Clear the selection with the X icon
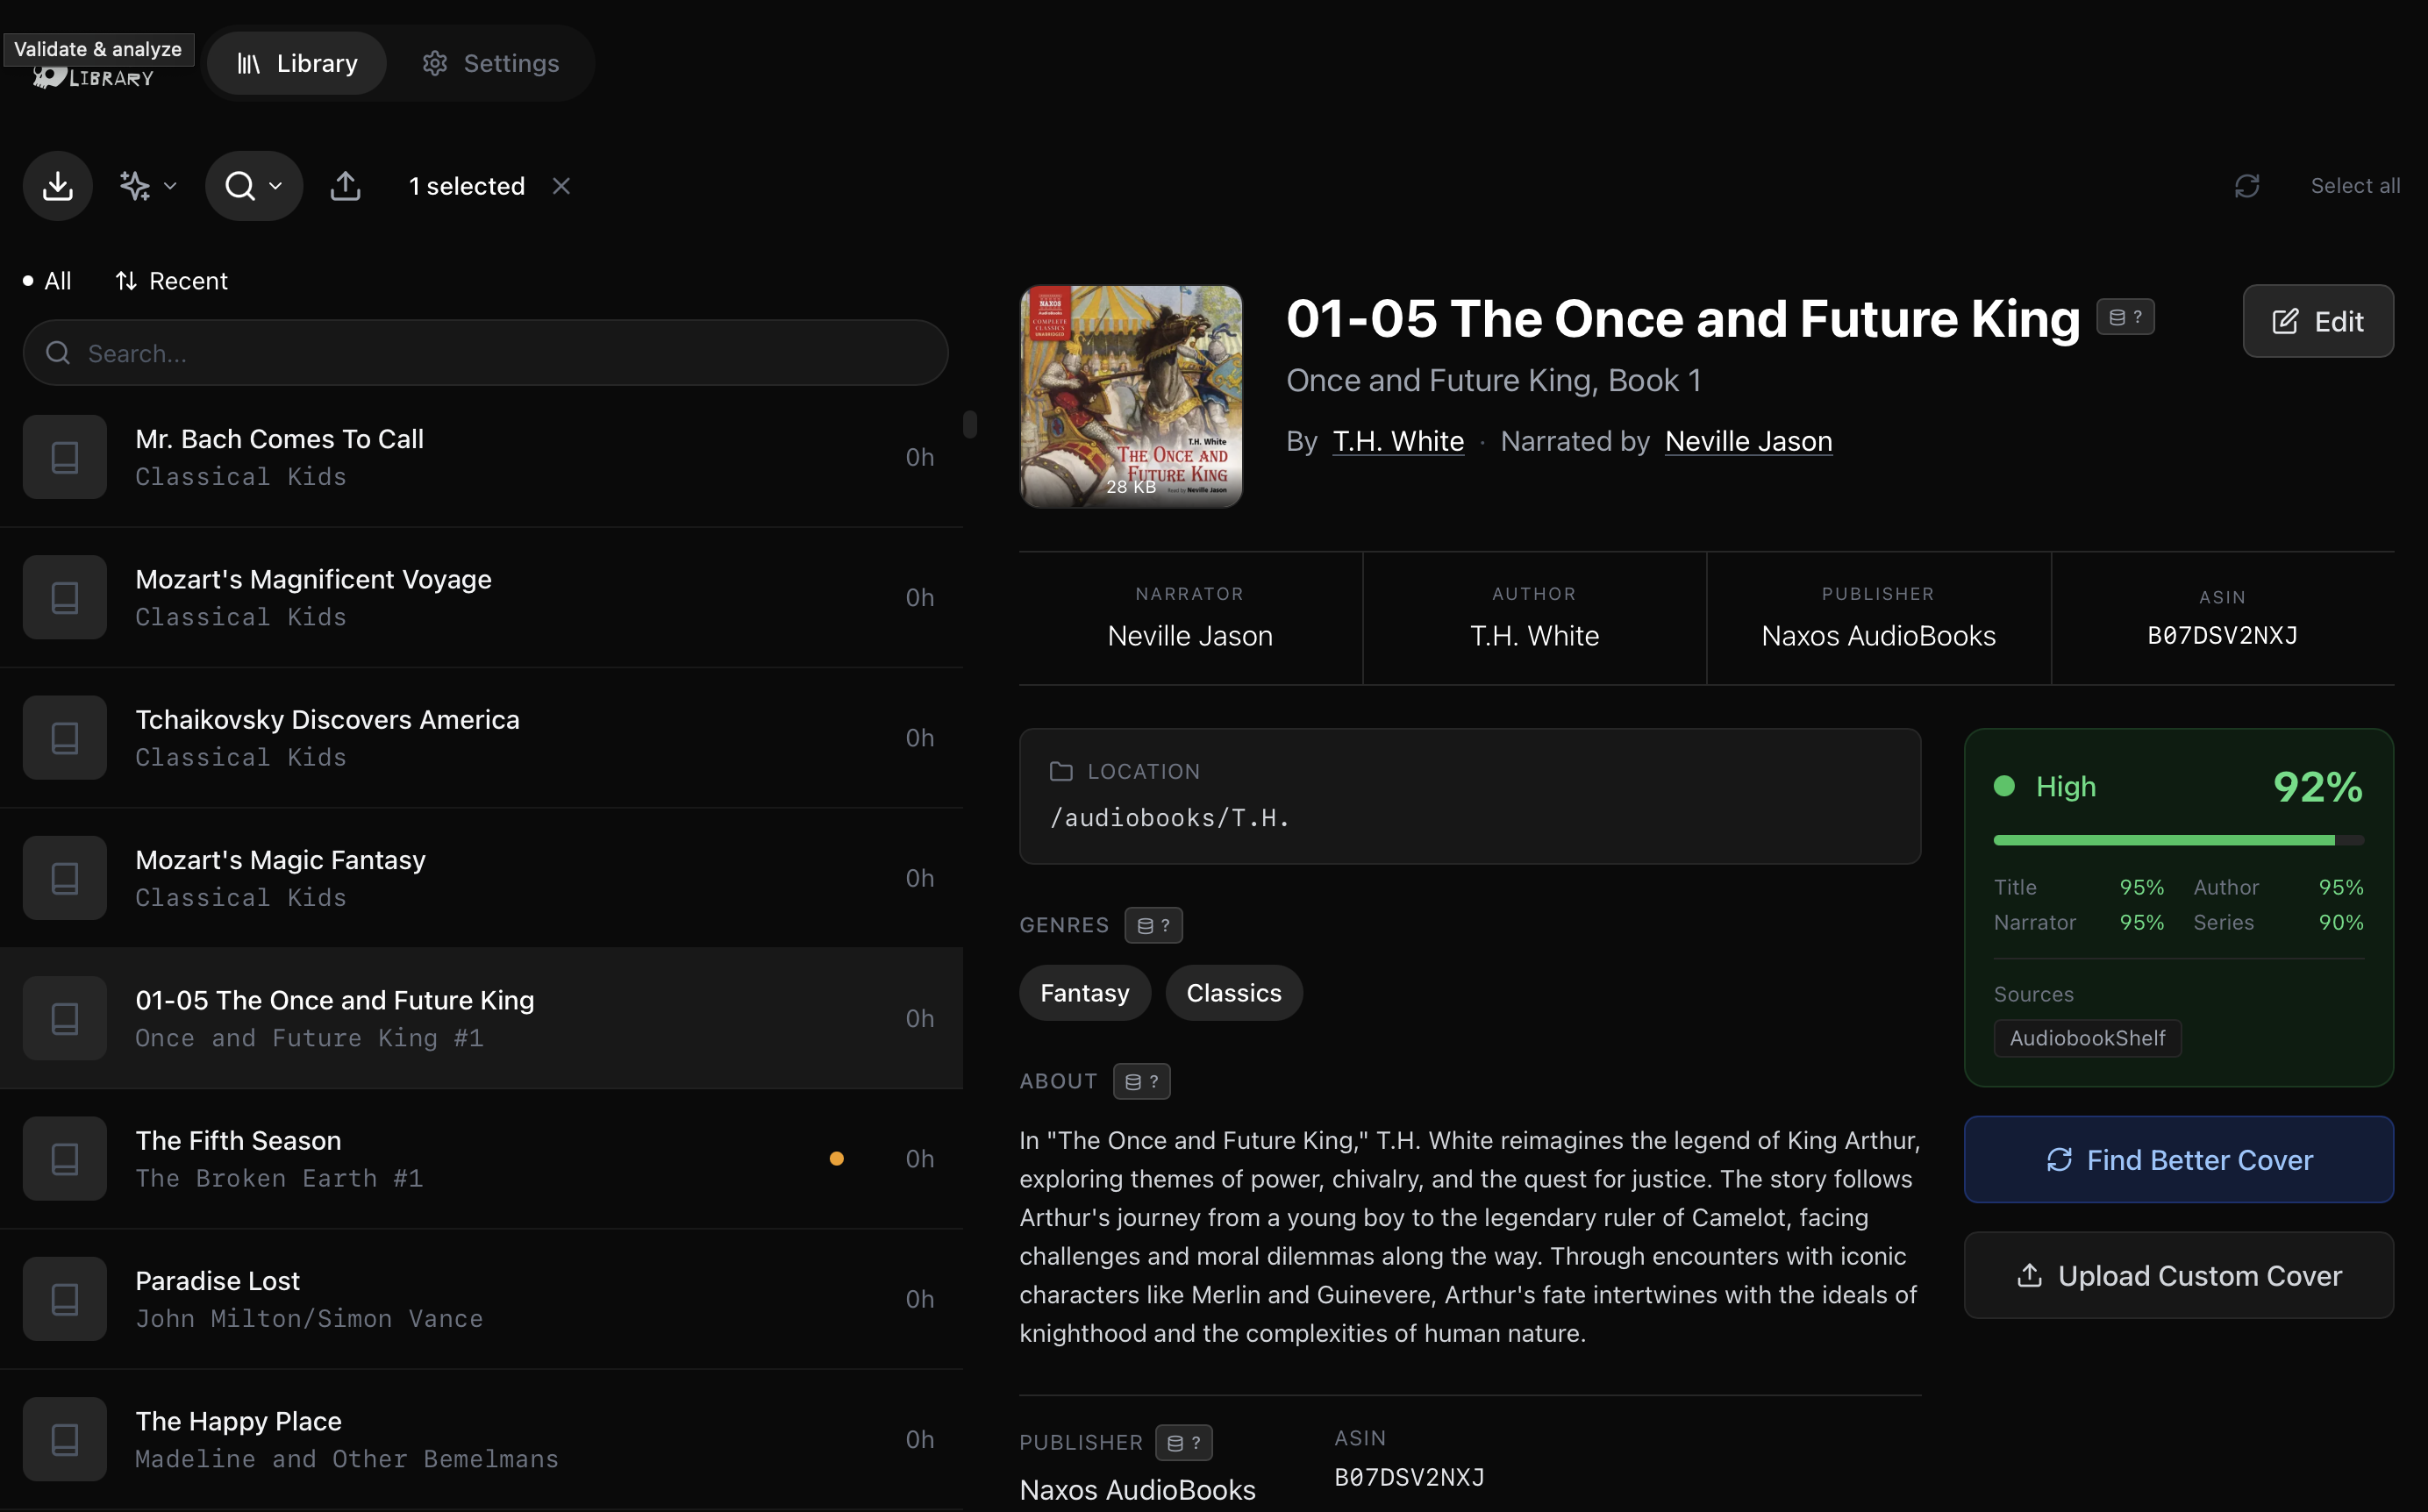Image resolution: width=2428 pixels, height=1512 pixels. 561,186
